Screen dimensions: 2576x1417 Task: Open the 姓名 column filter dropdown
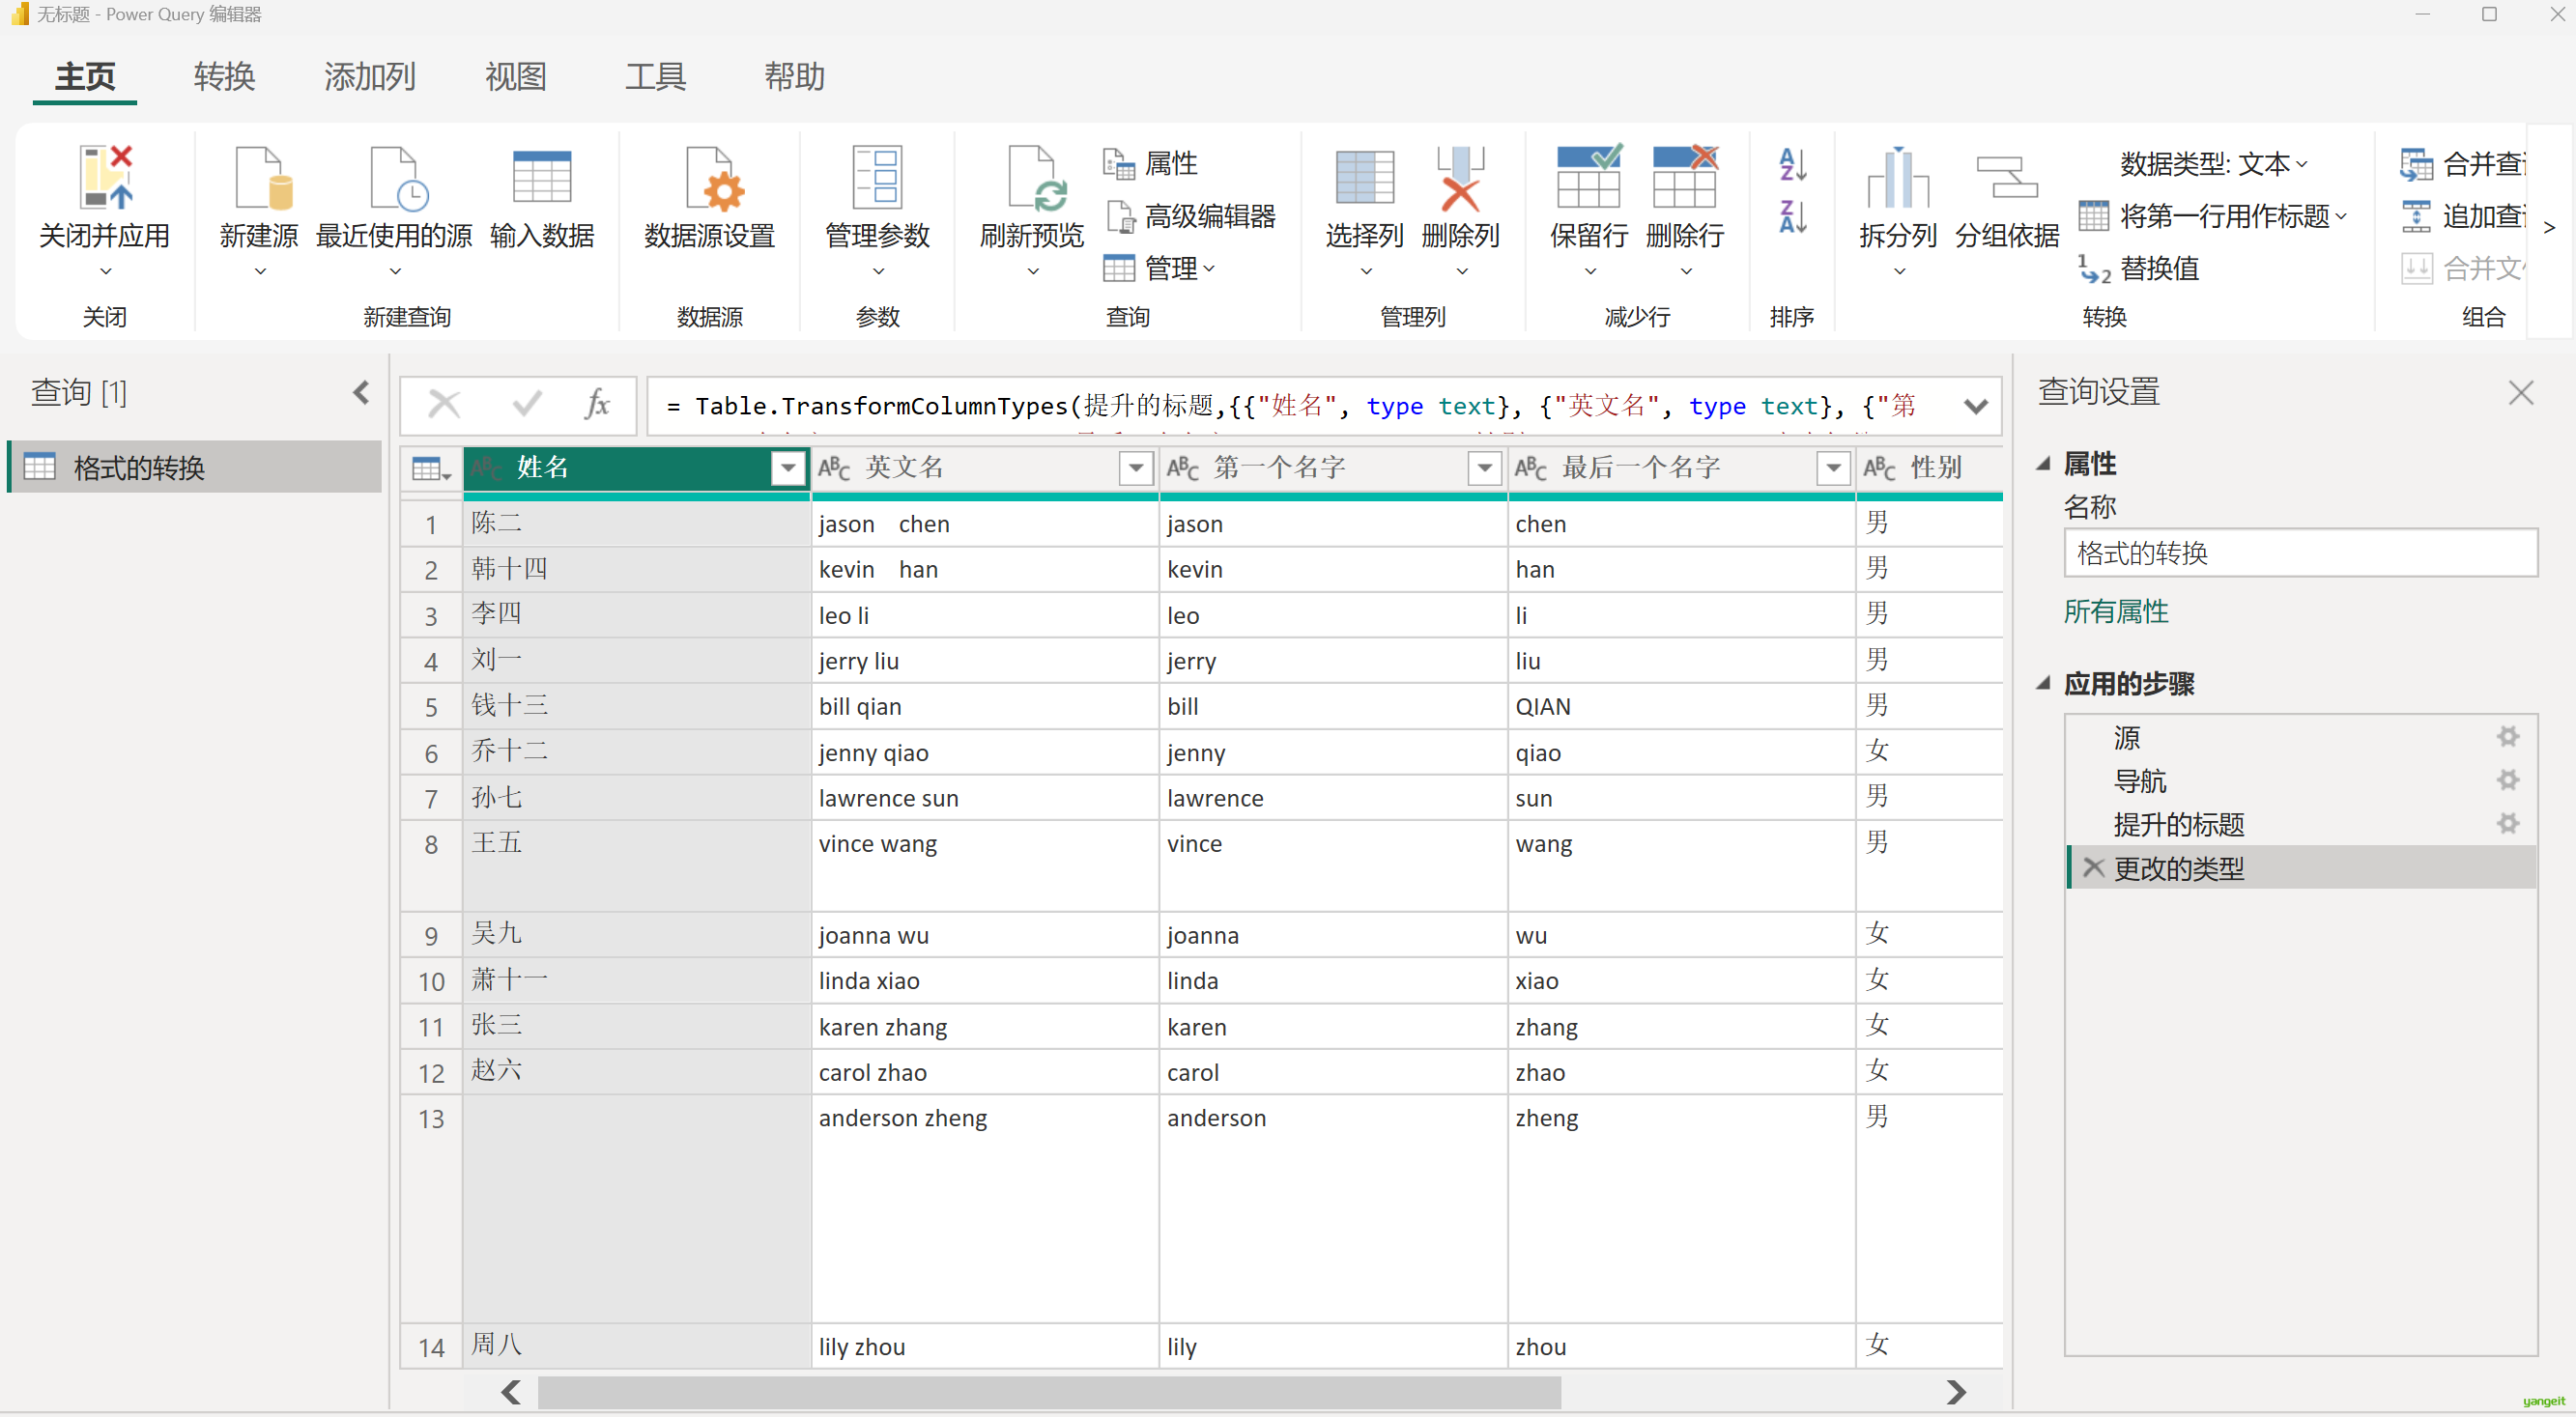(x=788, y=468)
